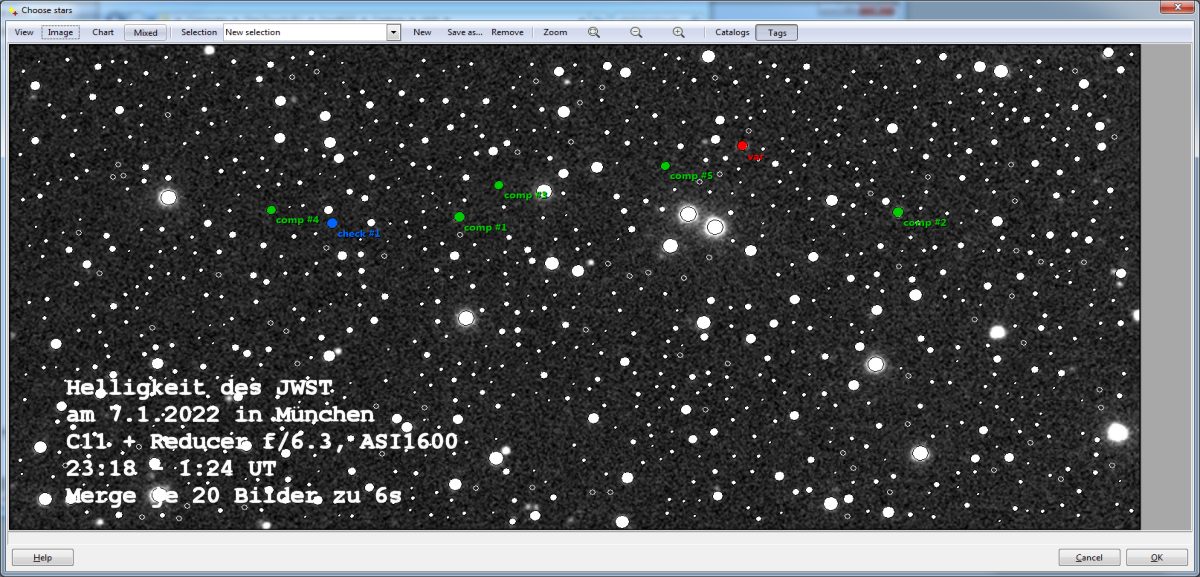
Task: Toggle the Tags display button
Action: click(x=777, y=32)
